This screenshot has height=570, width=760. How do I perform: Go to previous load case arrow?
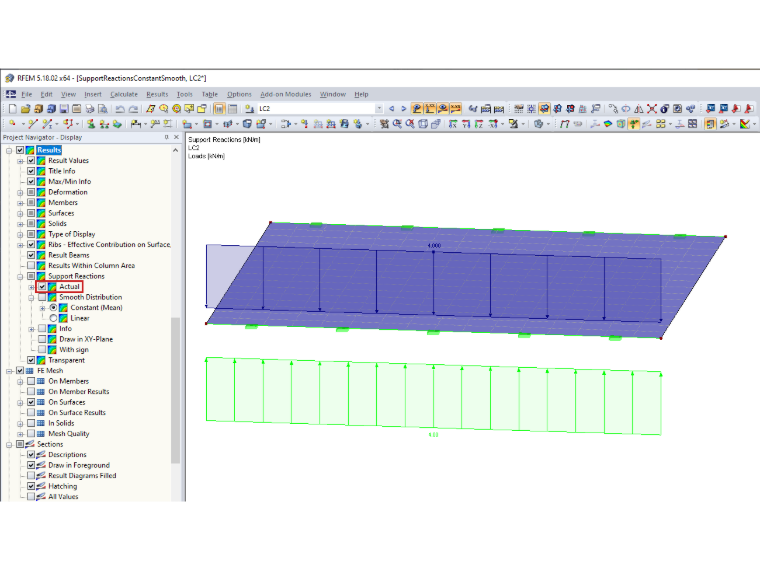(x=392, y=109)
